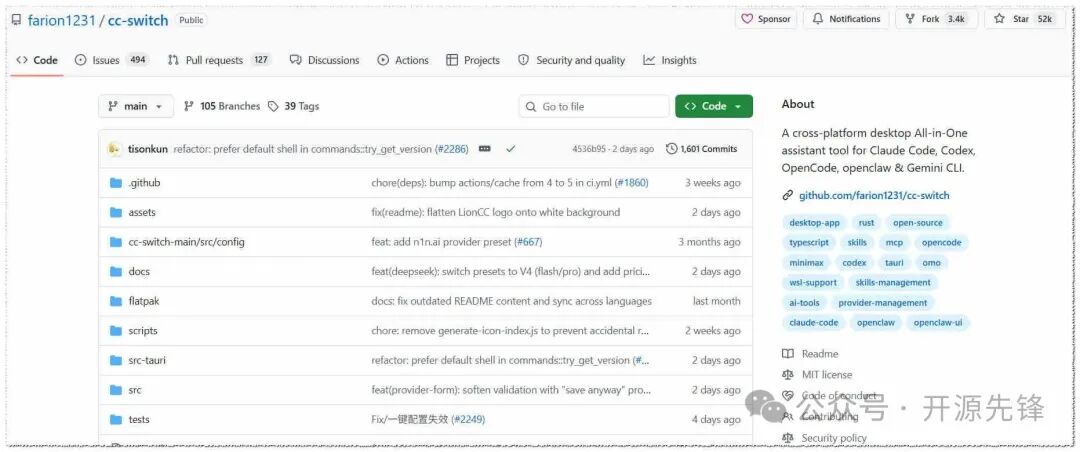The height and width of the screenshot is (452, 1080).
Task: Select the rust topic tag
Action: tap(866, 223)
